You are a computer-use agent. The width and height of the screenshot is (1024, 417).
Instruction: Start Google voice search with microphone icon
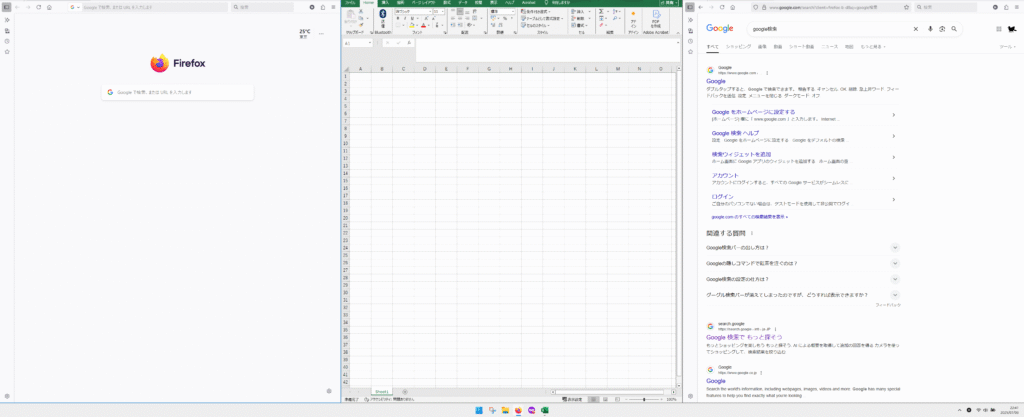[x=930, y=29]
